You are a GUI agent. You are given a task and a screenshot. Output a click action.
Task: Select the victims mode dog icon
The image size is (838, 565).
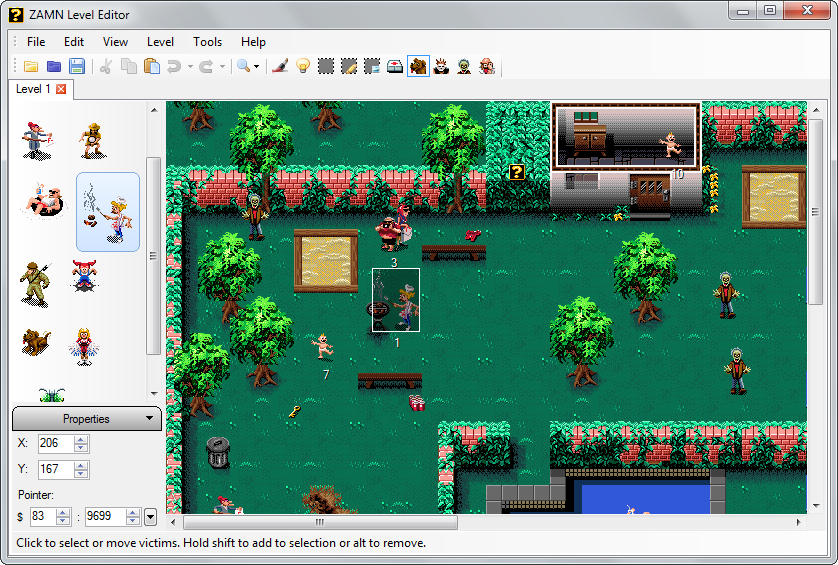coord(418,66)
